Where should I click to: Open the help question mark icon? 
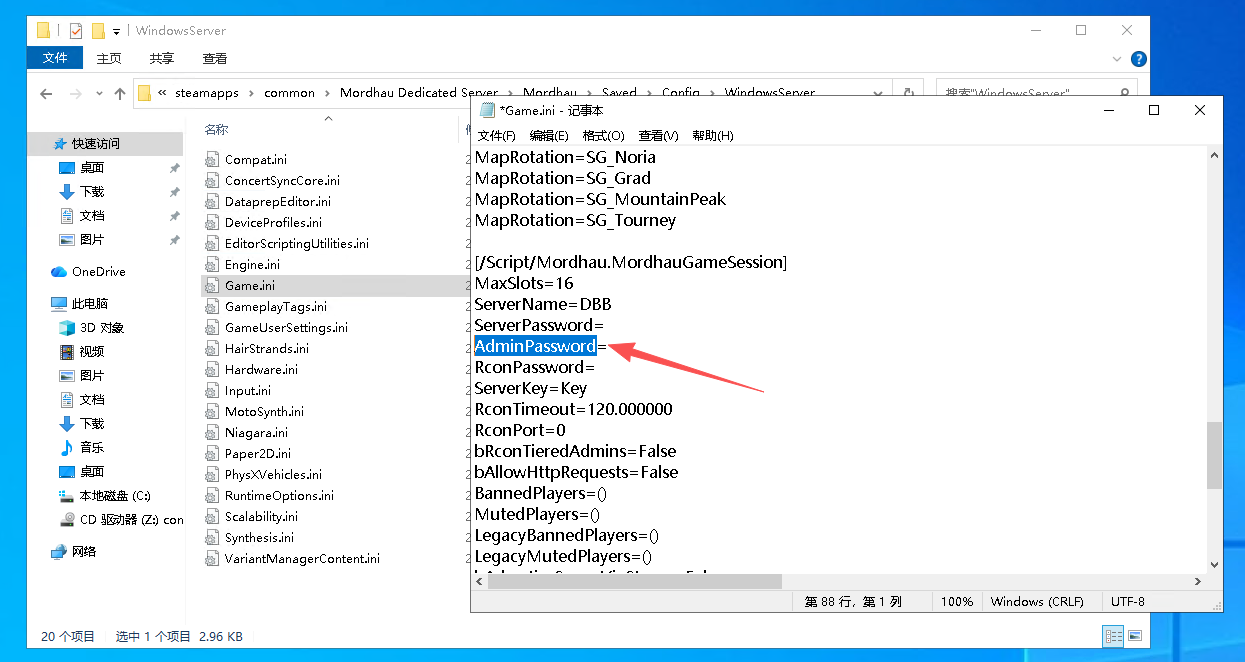[1138, 59]
